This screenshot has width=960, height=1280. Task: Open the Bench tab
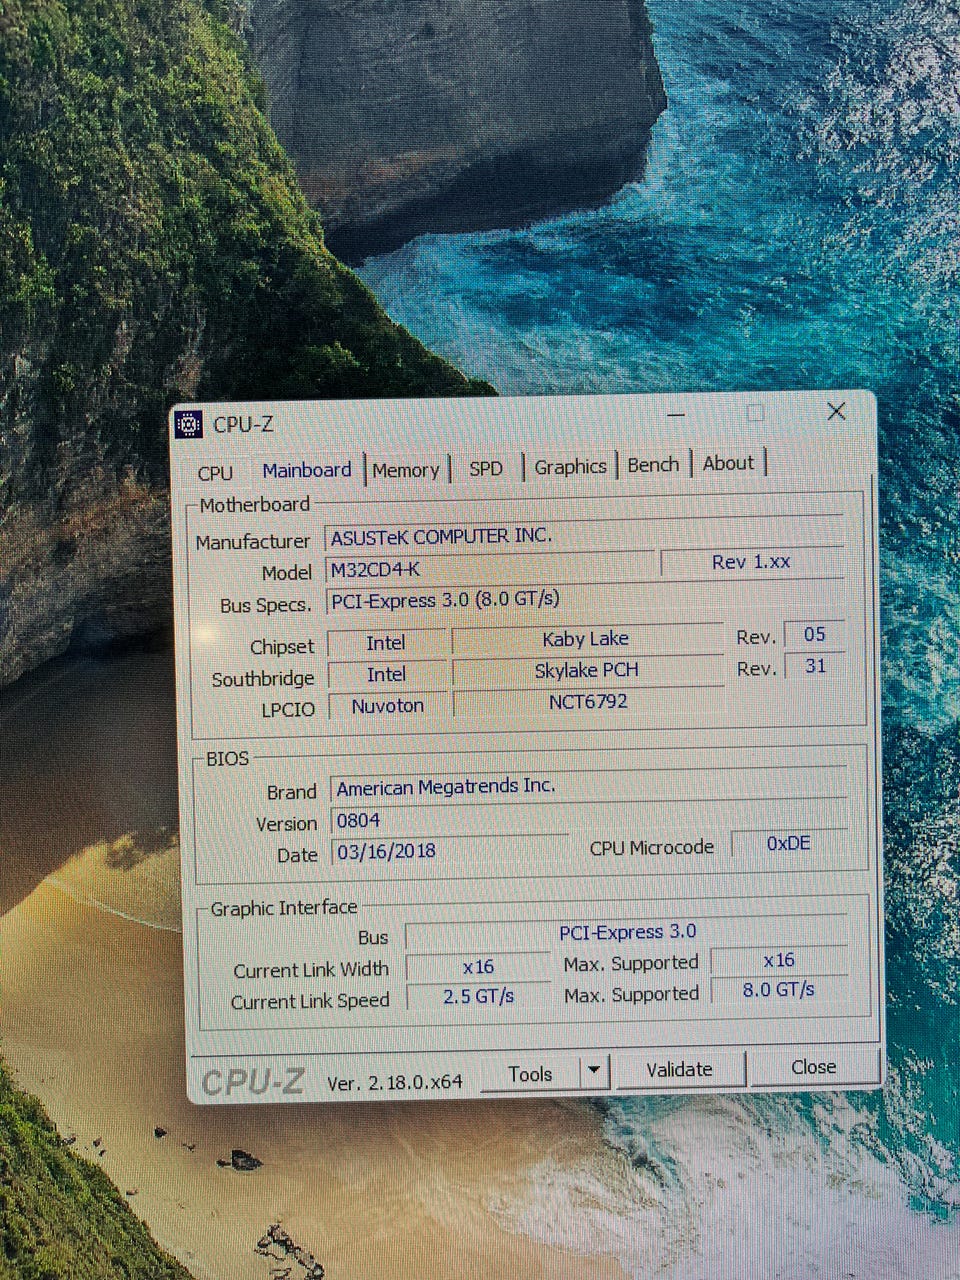tap(653, 465)
